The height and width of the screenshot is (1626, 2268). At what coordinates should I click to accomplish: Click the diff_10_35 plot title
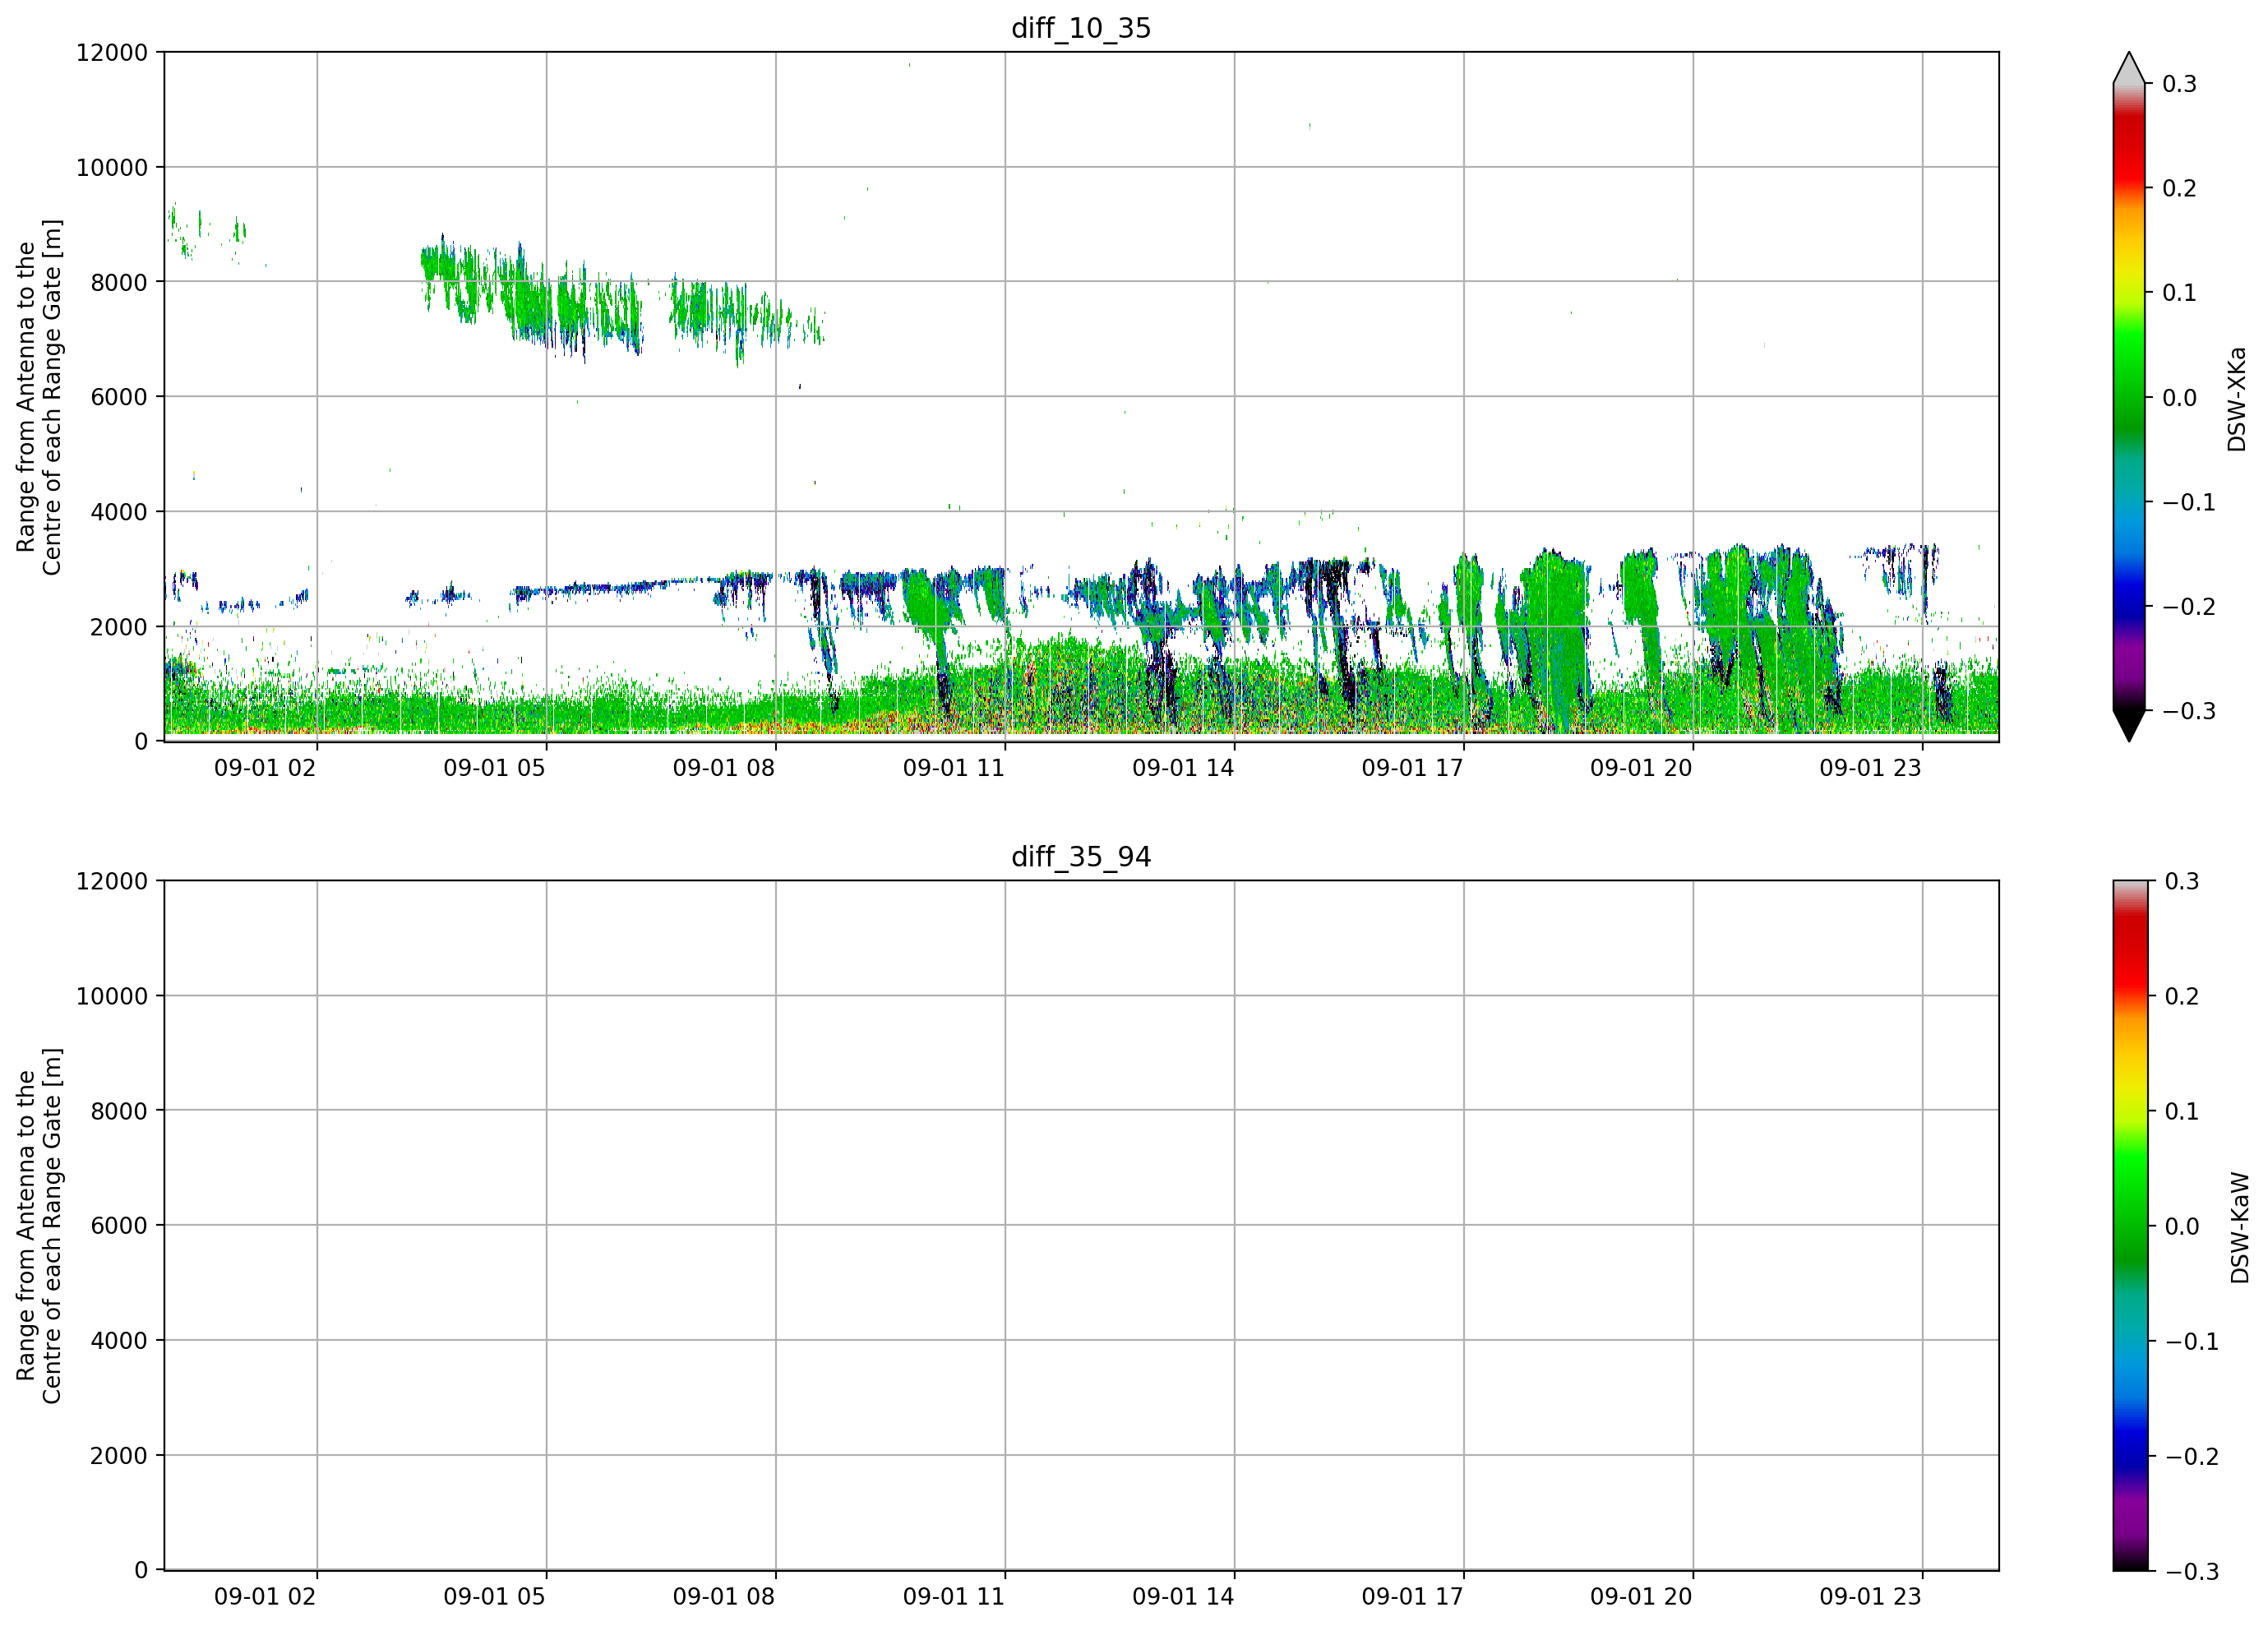(x=1081, y=28)
